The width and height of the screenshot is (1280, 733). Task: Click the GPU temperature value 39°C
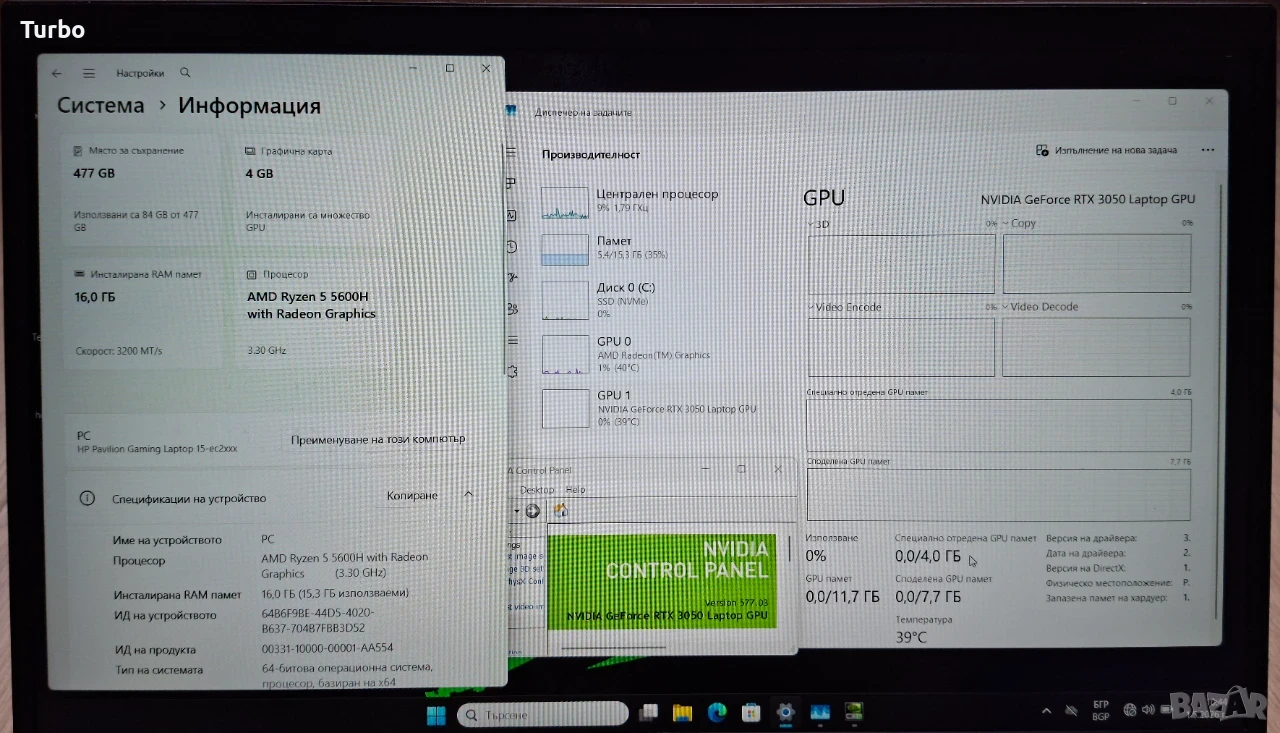911,637
